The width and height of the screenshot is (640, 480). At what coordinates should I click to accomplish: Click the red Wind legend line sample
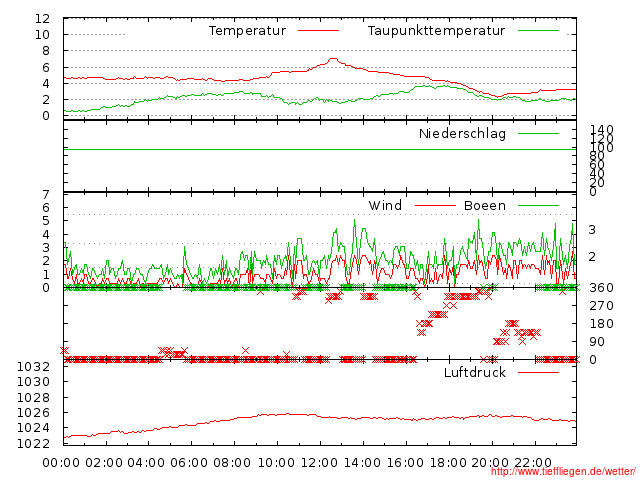[x=435, y=206]
